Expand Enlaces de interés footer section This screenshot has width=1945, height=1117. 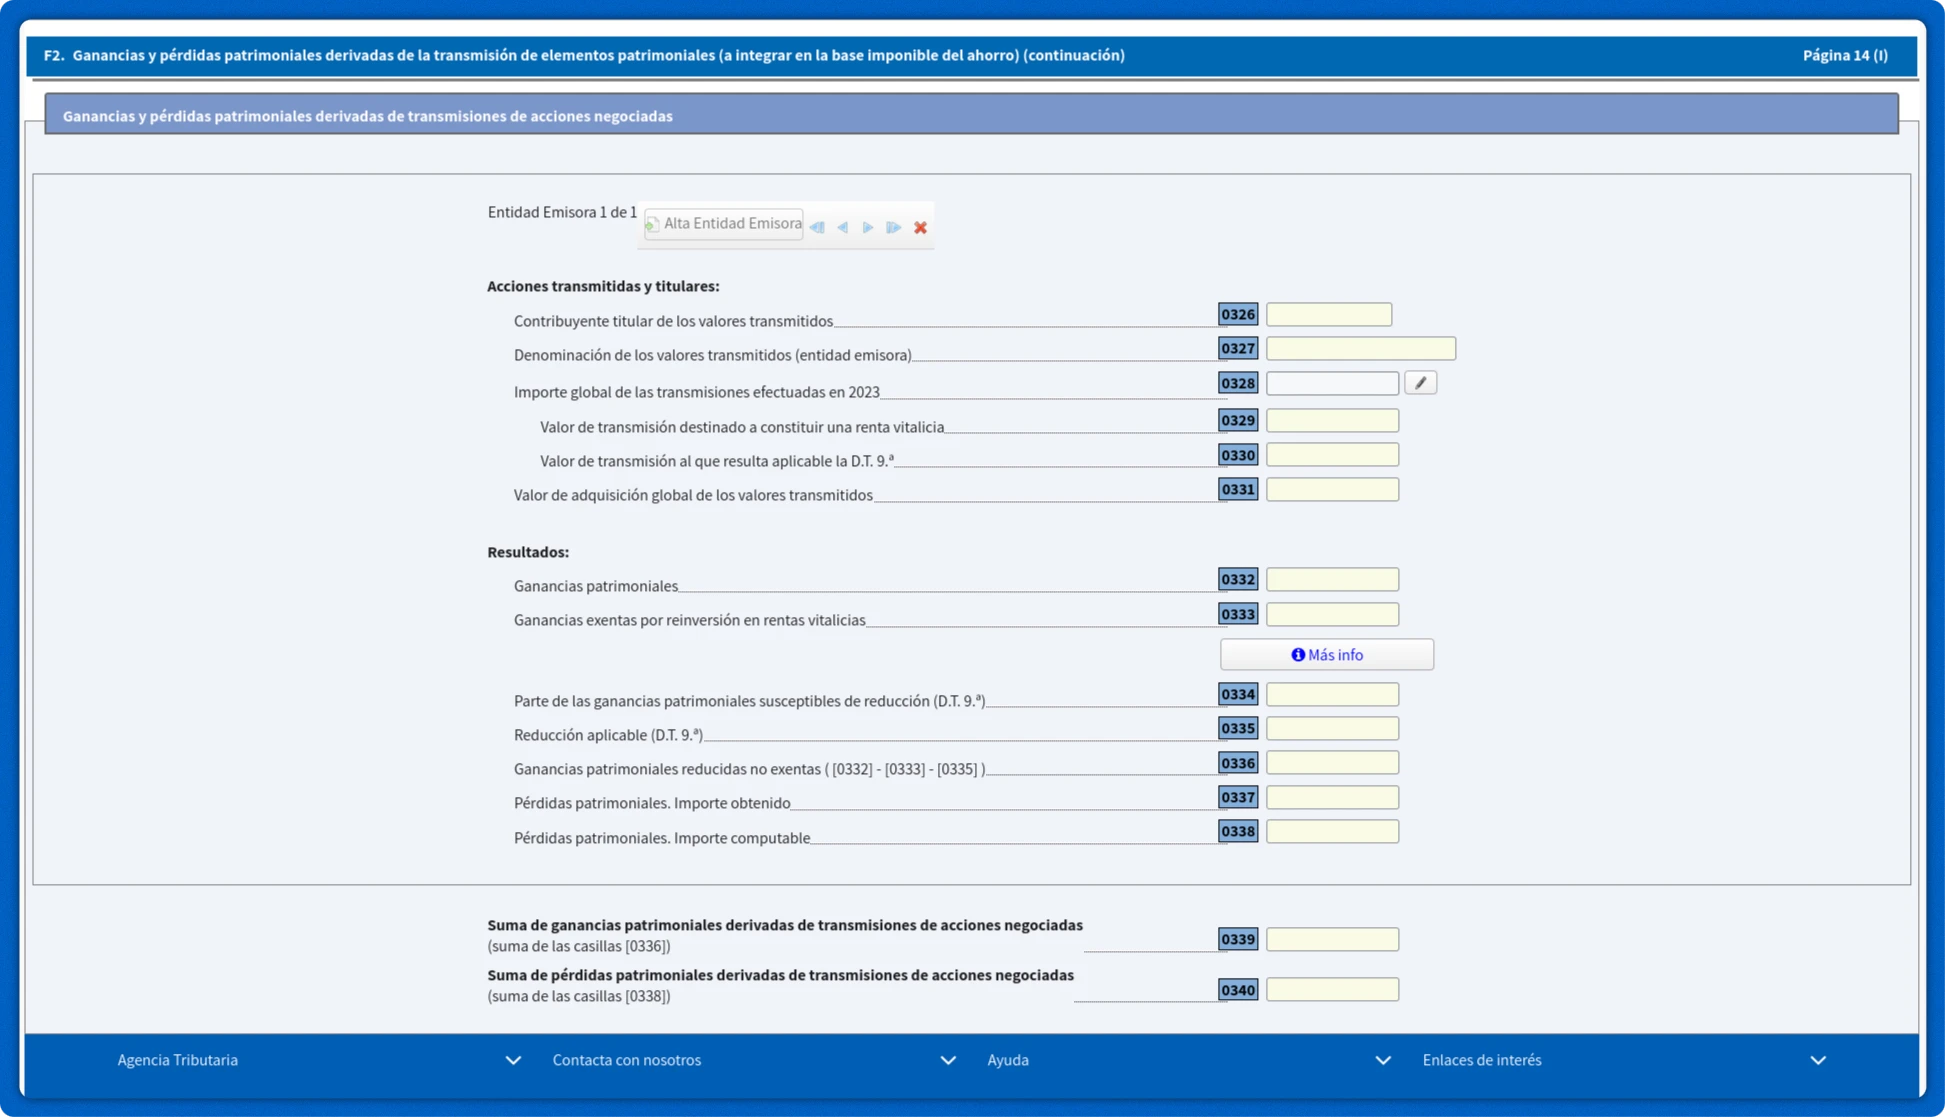(x=1817, y=1060)
